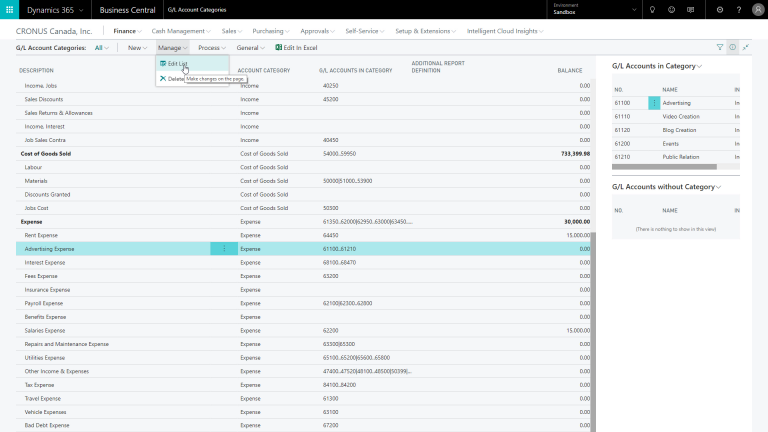Expand the Purchasing menu
The height and width of the screenshot is (432, 768).
coord(270,31)
